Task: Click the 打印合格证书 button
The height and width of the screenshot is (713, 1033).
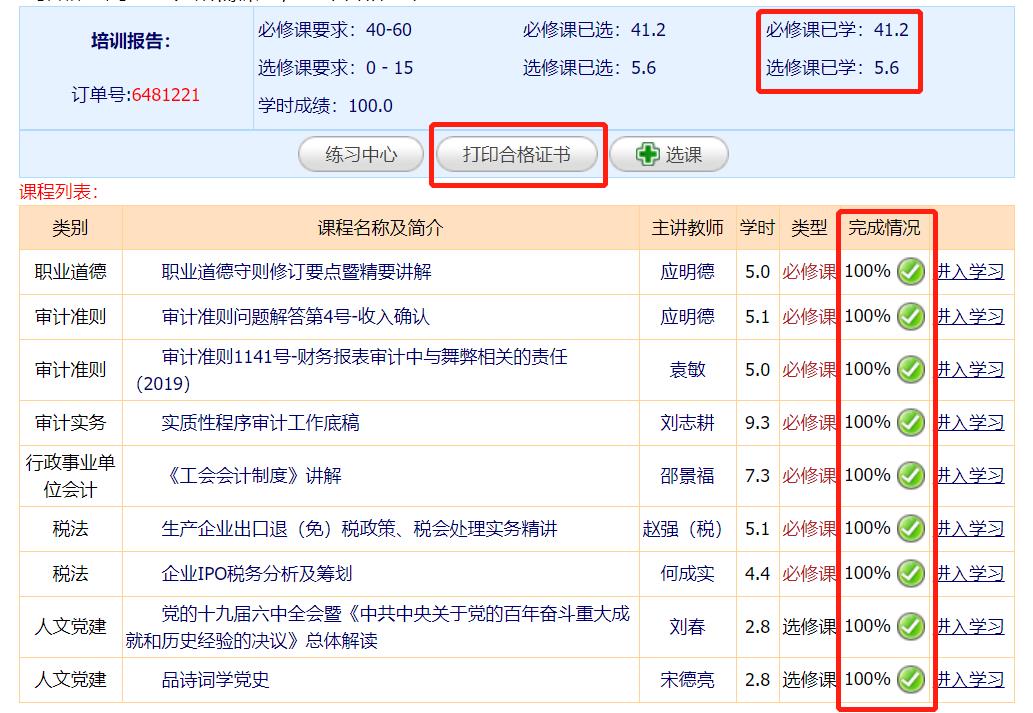Action: (x=517, y=155)
